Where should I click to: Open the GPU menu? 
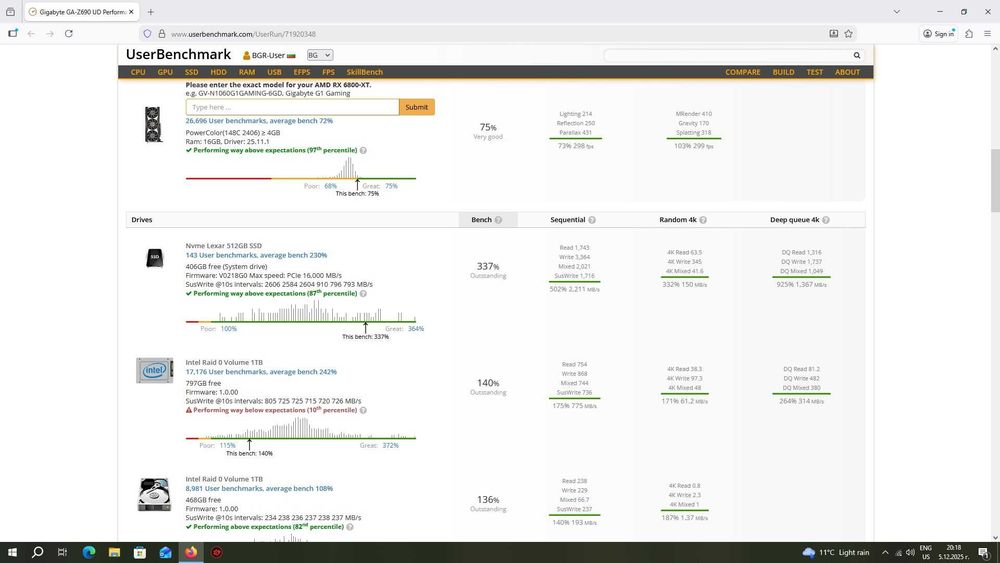[165, 72]
